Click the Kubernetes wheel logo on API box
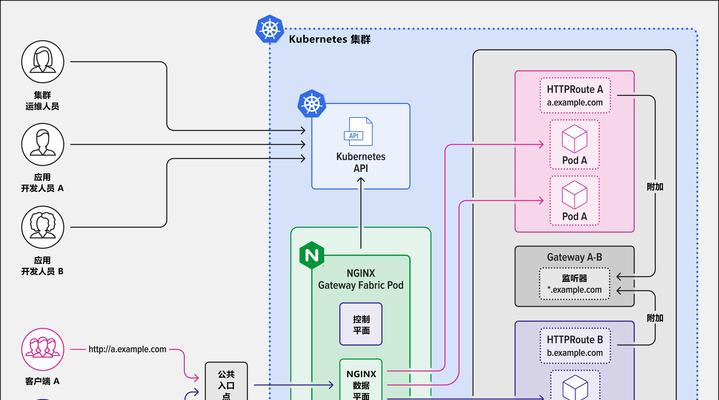 (312, 103)
